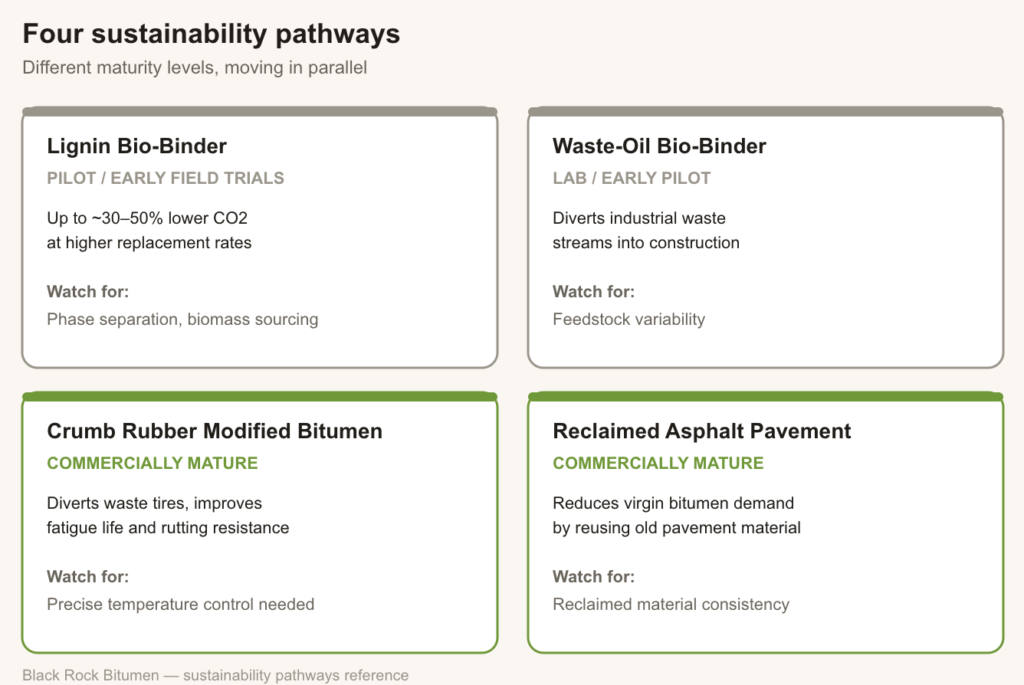
Task: Click the Four sustainability pathways heading
Action: [211, 34]
